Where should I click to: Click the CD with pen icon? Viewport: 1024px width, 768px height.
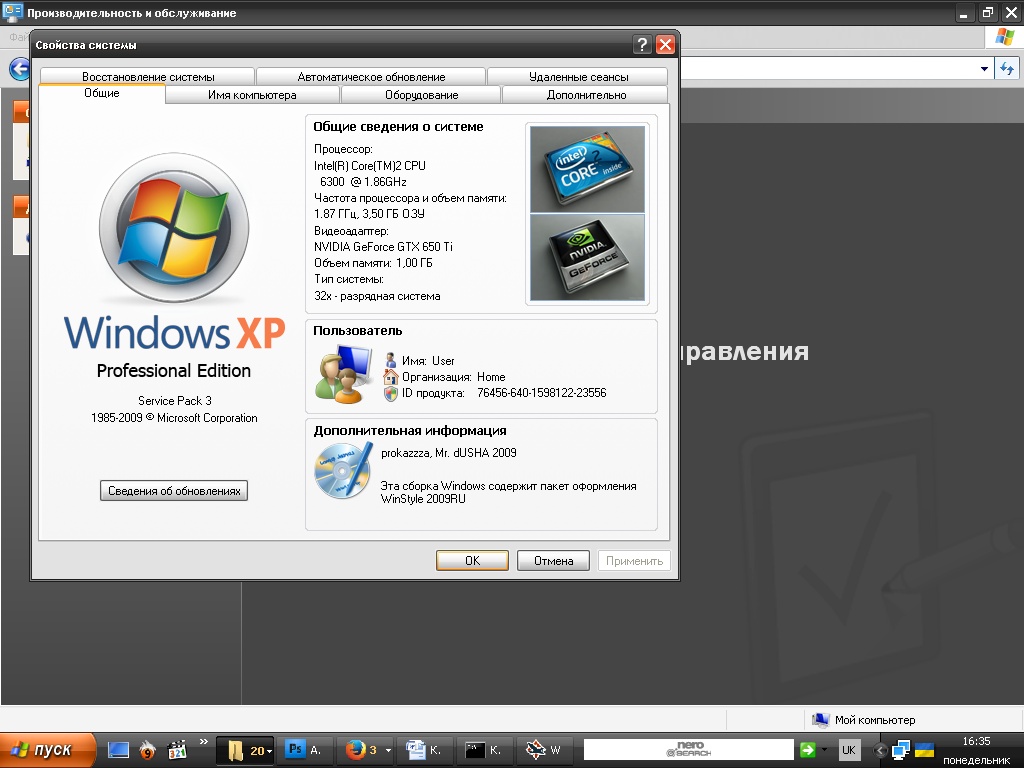pos(344,470)
